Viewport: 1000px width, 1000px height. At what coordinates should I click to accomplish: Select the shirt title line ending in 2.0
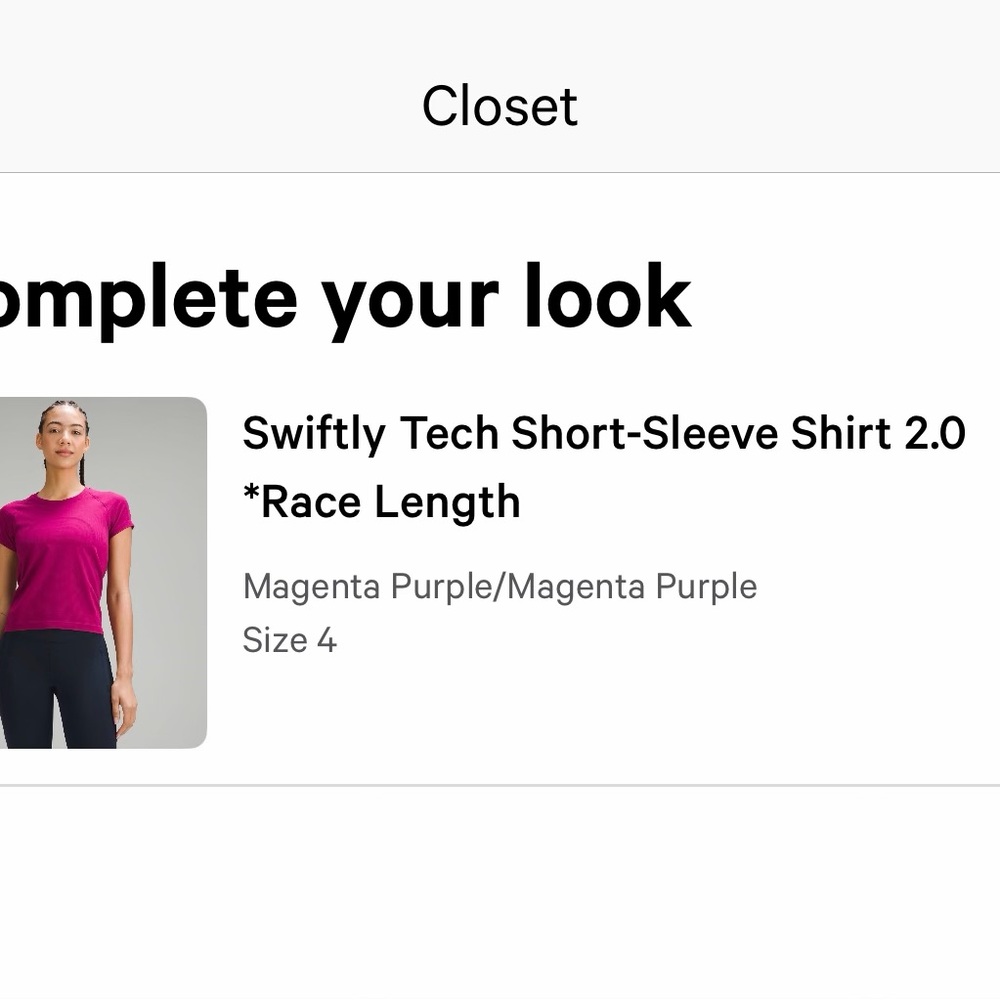[x=604, y=433]
